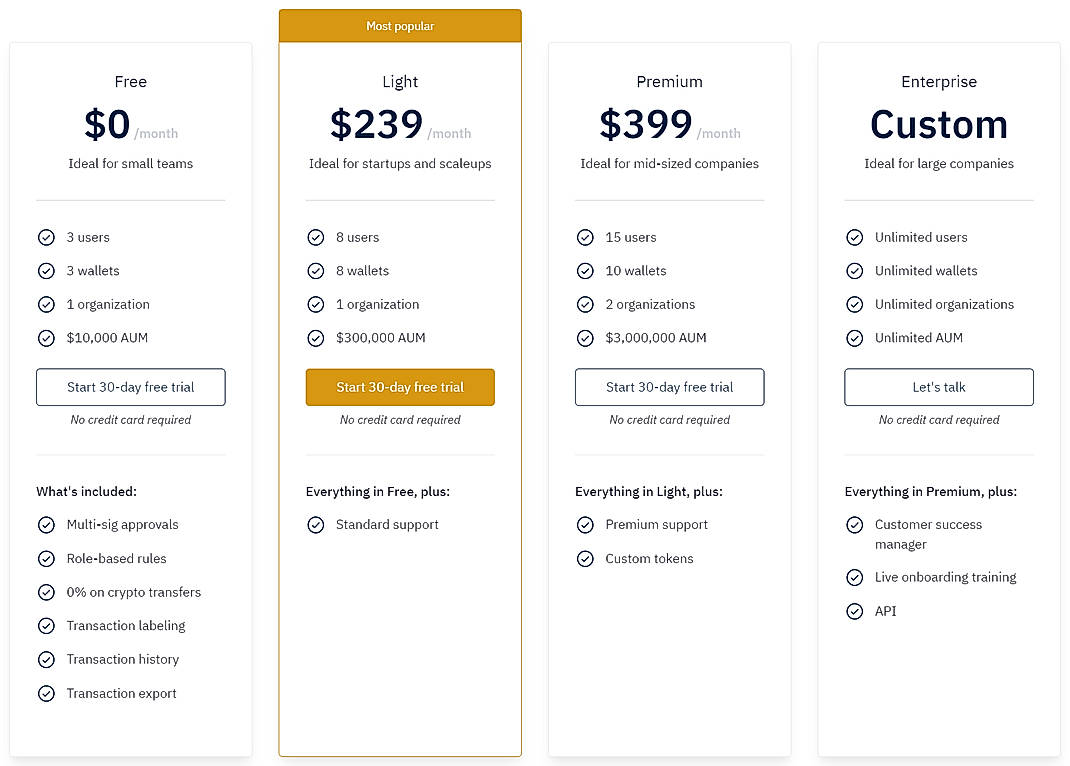Click the checkmark beside Custom tokens
The height and width of the screenshot is (766, 1070).
585,559
